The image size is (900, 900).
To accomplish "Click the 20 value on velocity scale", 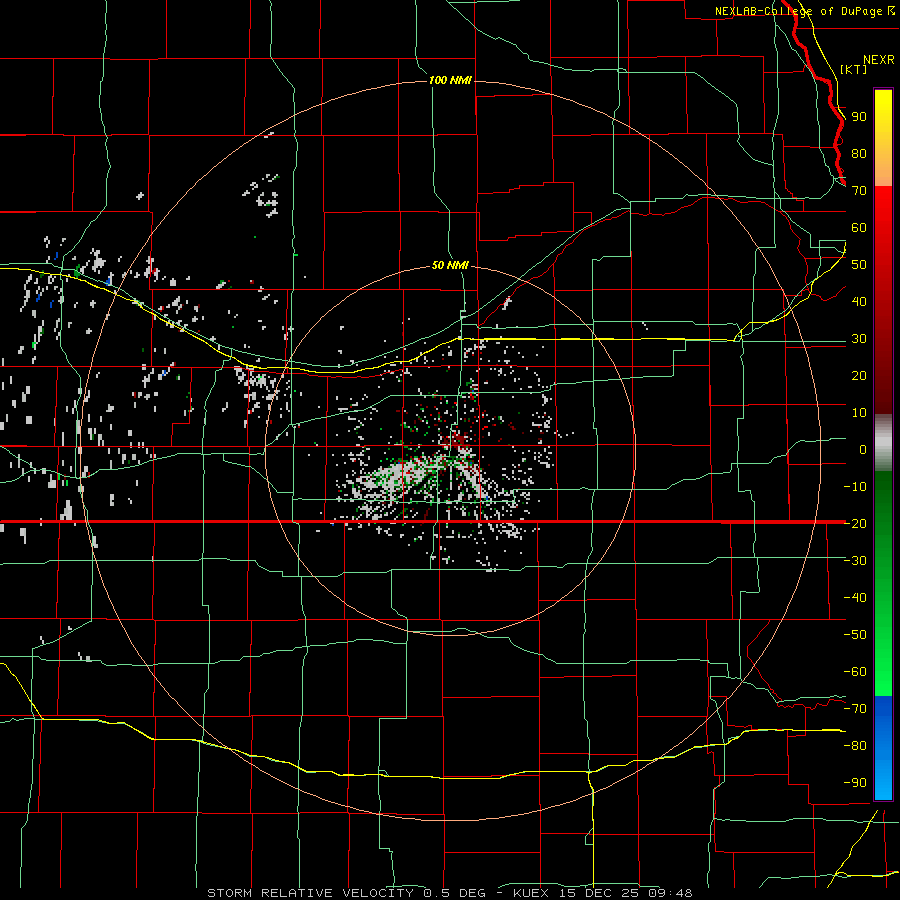I will tap(859, 375).
